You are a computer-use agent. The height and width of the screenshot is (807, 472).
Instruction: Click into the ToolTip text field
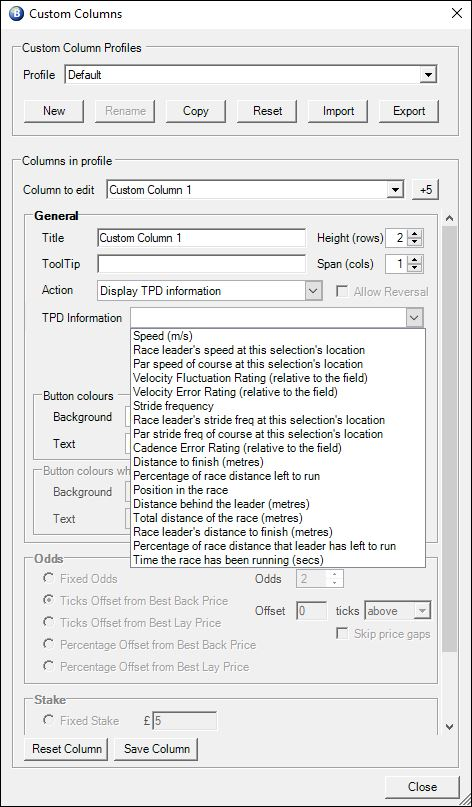pos(201,264)
